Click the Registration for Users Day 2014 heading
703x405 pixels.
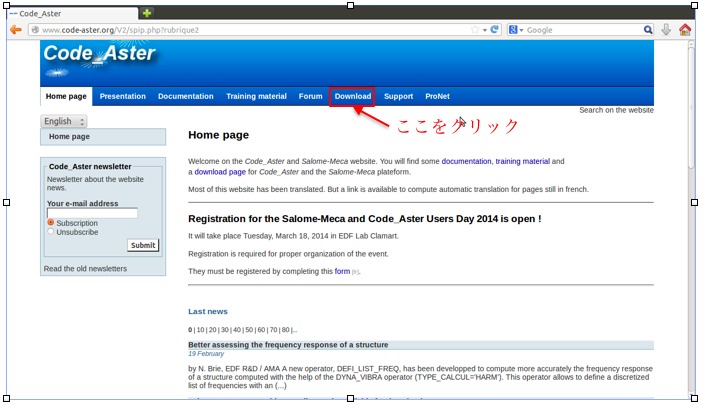(365, 219)
